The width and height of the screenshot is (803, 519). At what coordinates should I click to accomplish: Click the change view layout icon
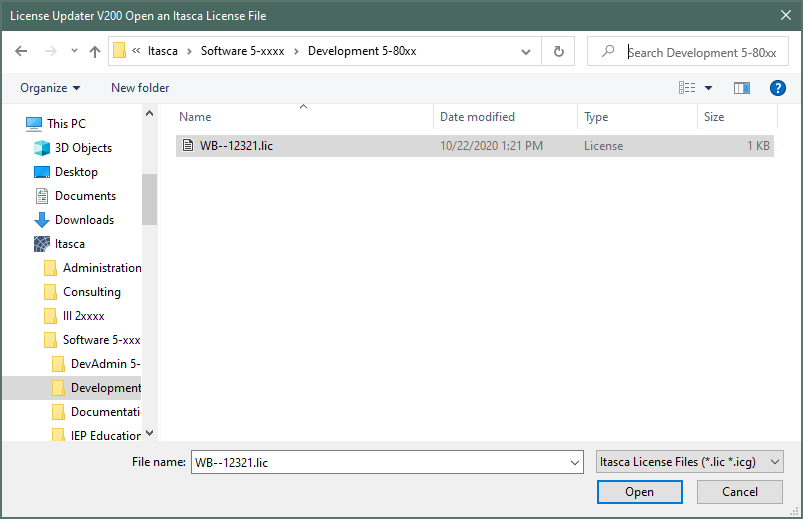687,88
